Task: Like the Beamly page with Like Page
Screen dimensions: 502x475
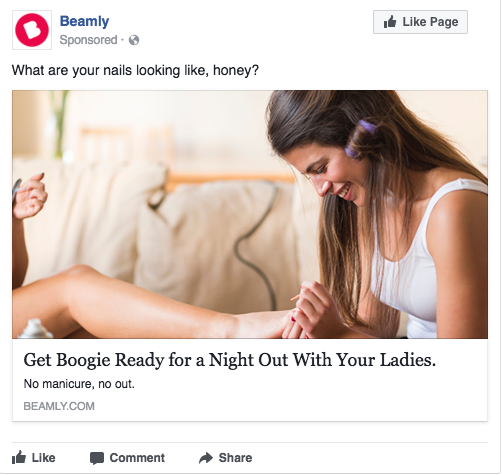Action: [420, 22]
